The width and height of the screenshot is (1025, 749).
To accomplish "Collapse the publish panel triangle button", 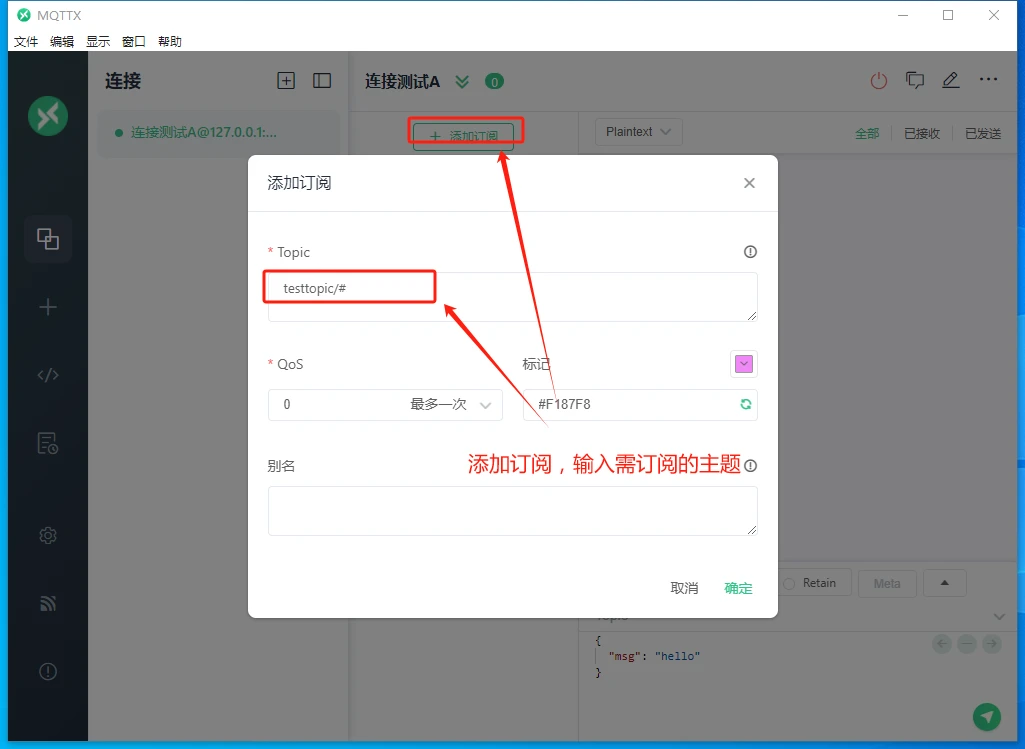I will [x=945, y=583].
